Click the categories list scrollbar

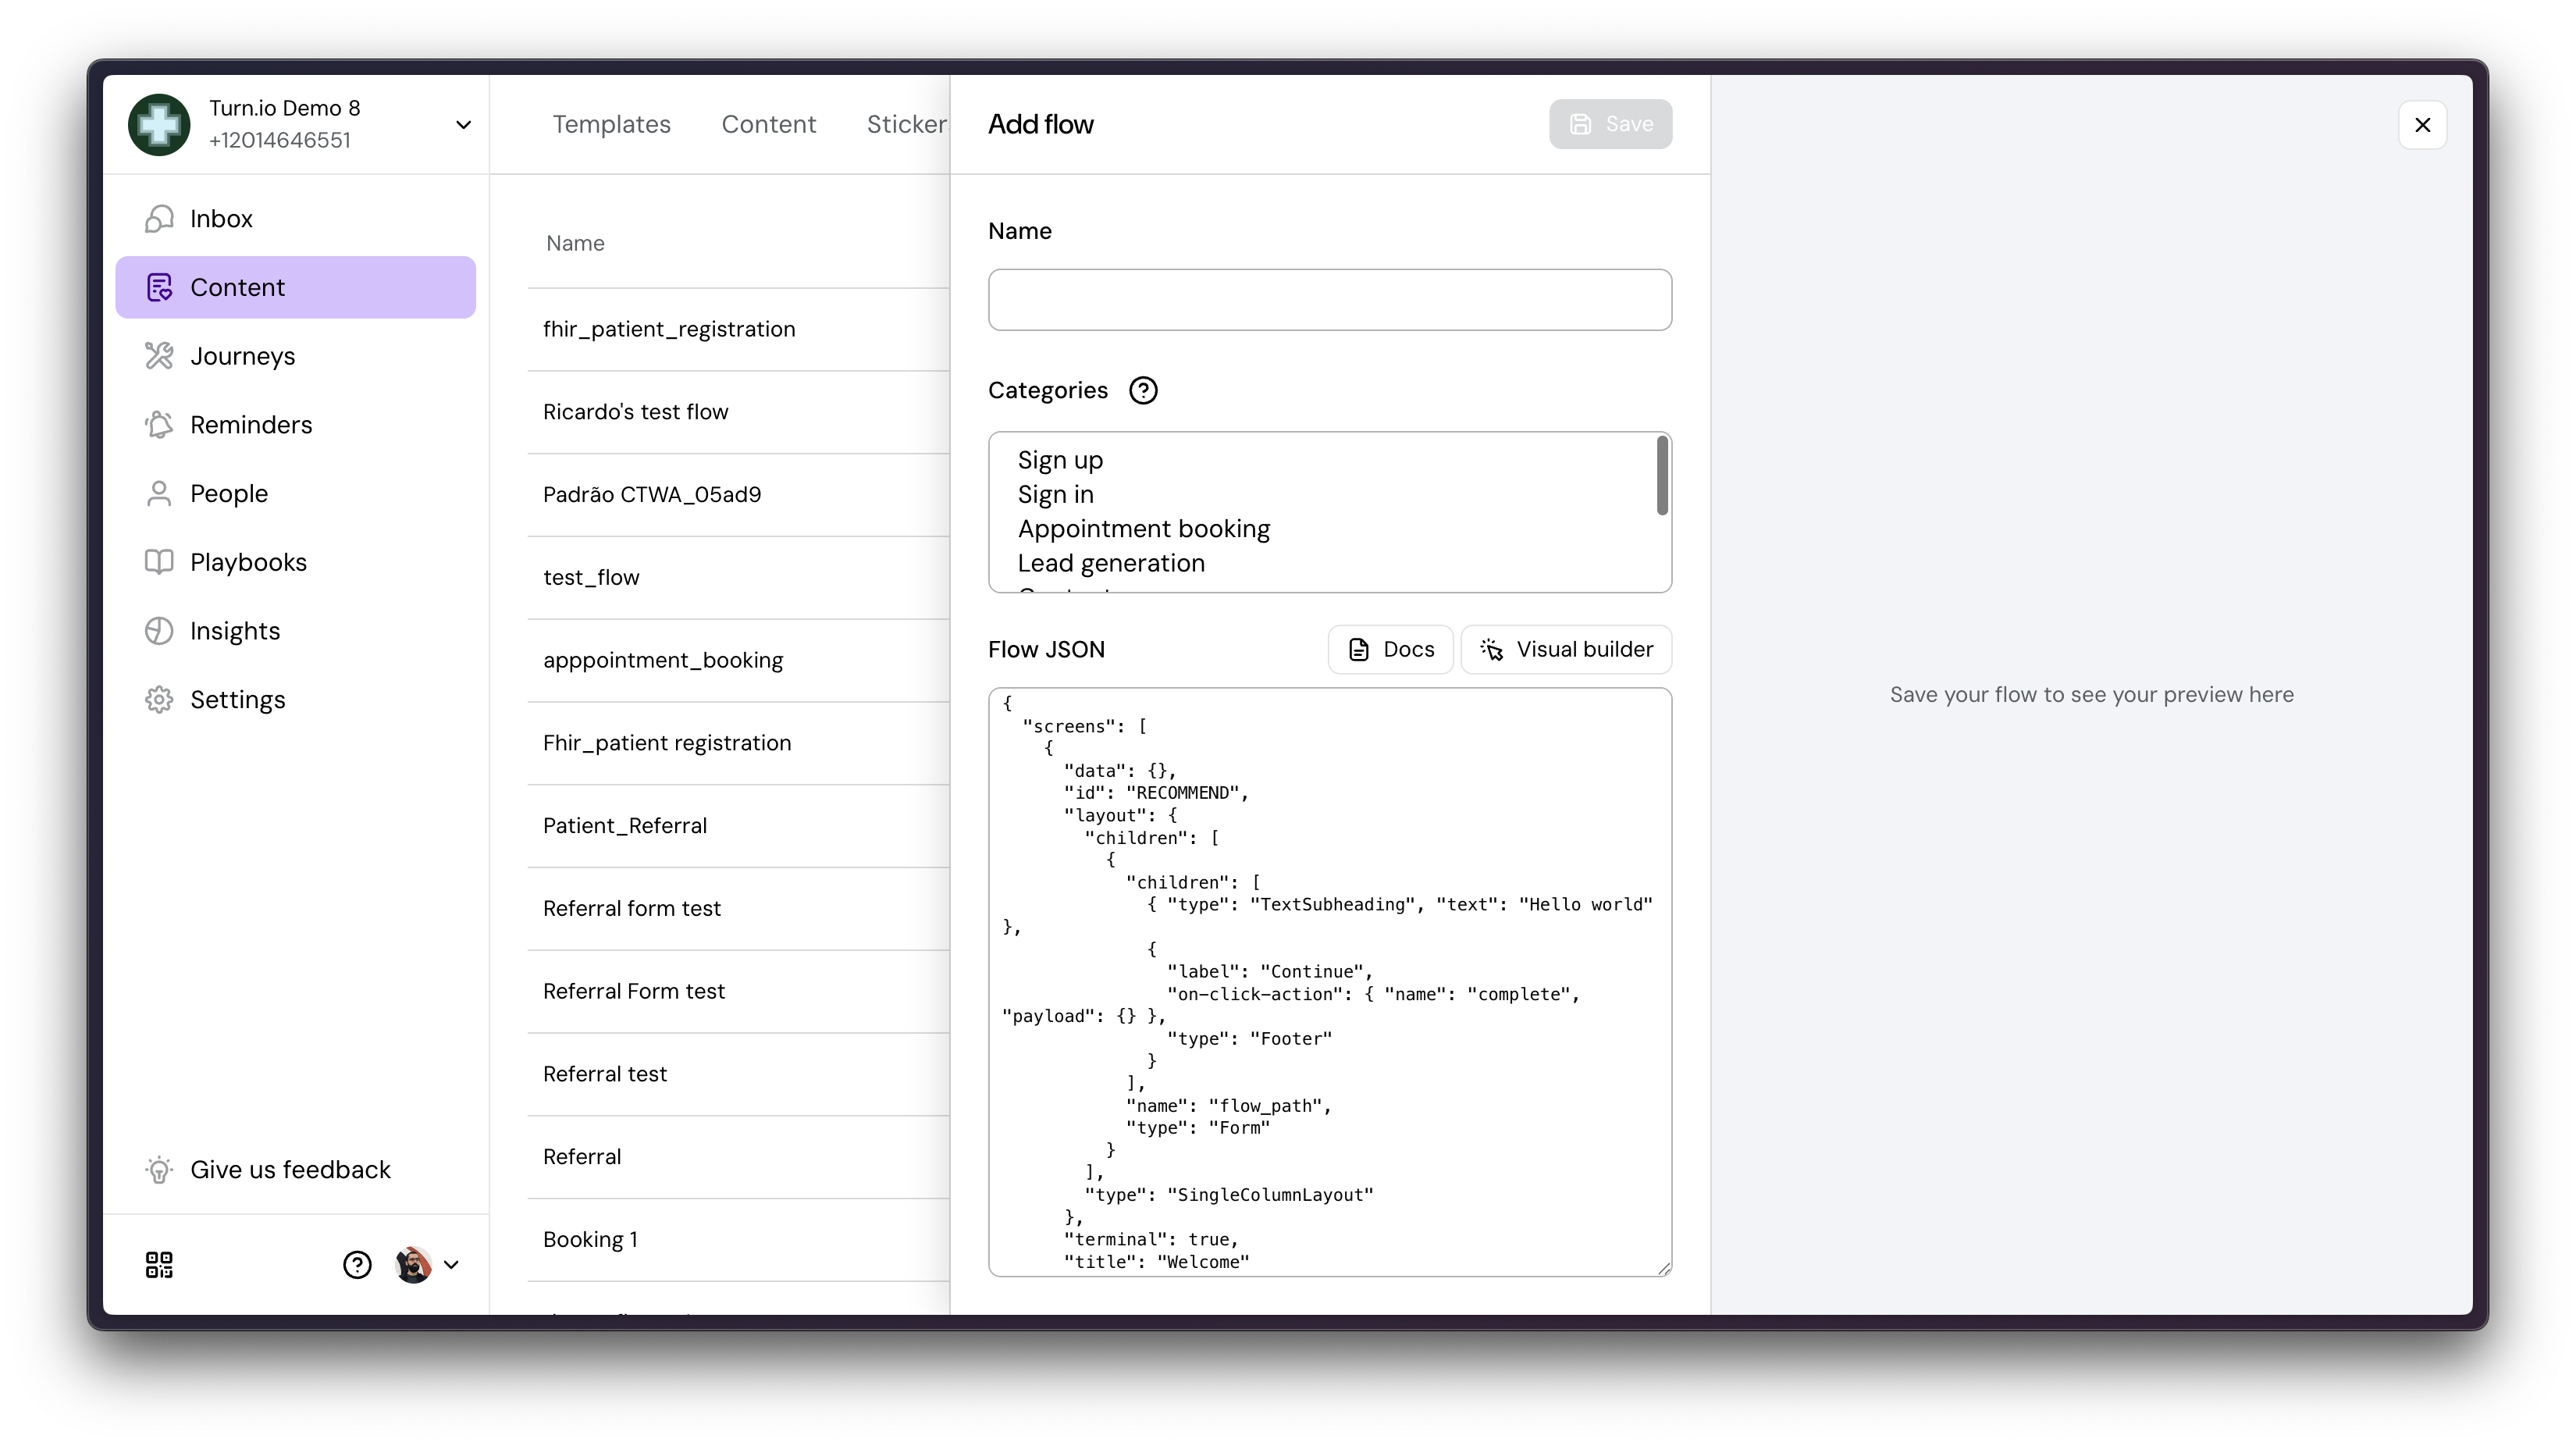click(1662, 477)
